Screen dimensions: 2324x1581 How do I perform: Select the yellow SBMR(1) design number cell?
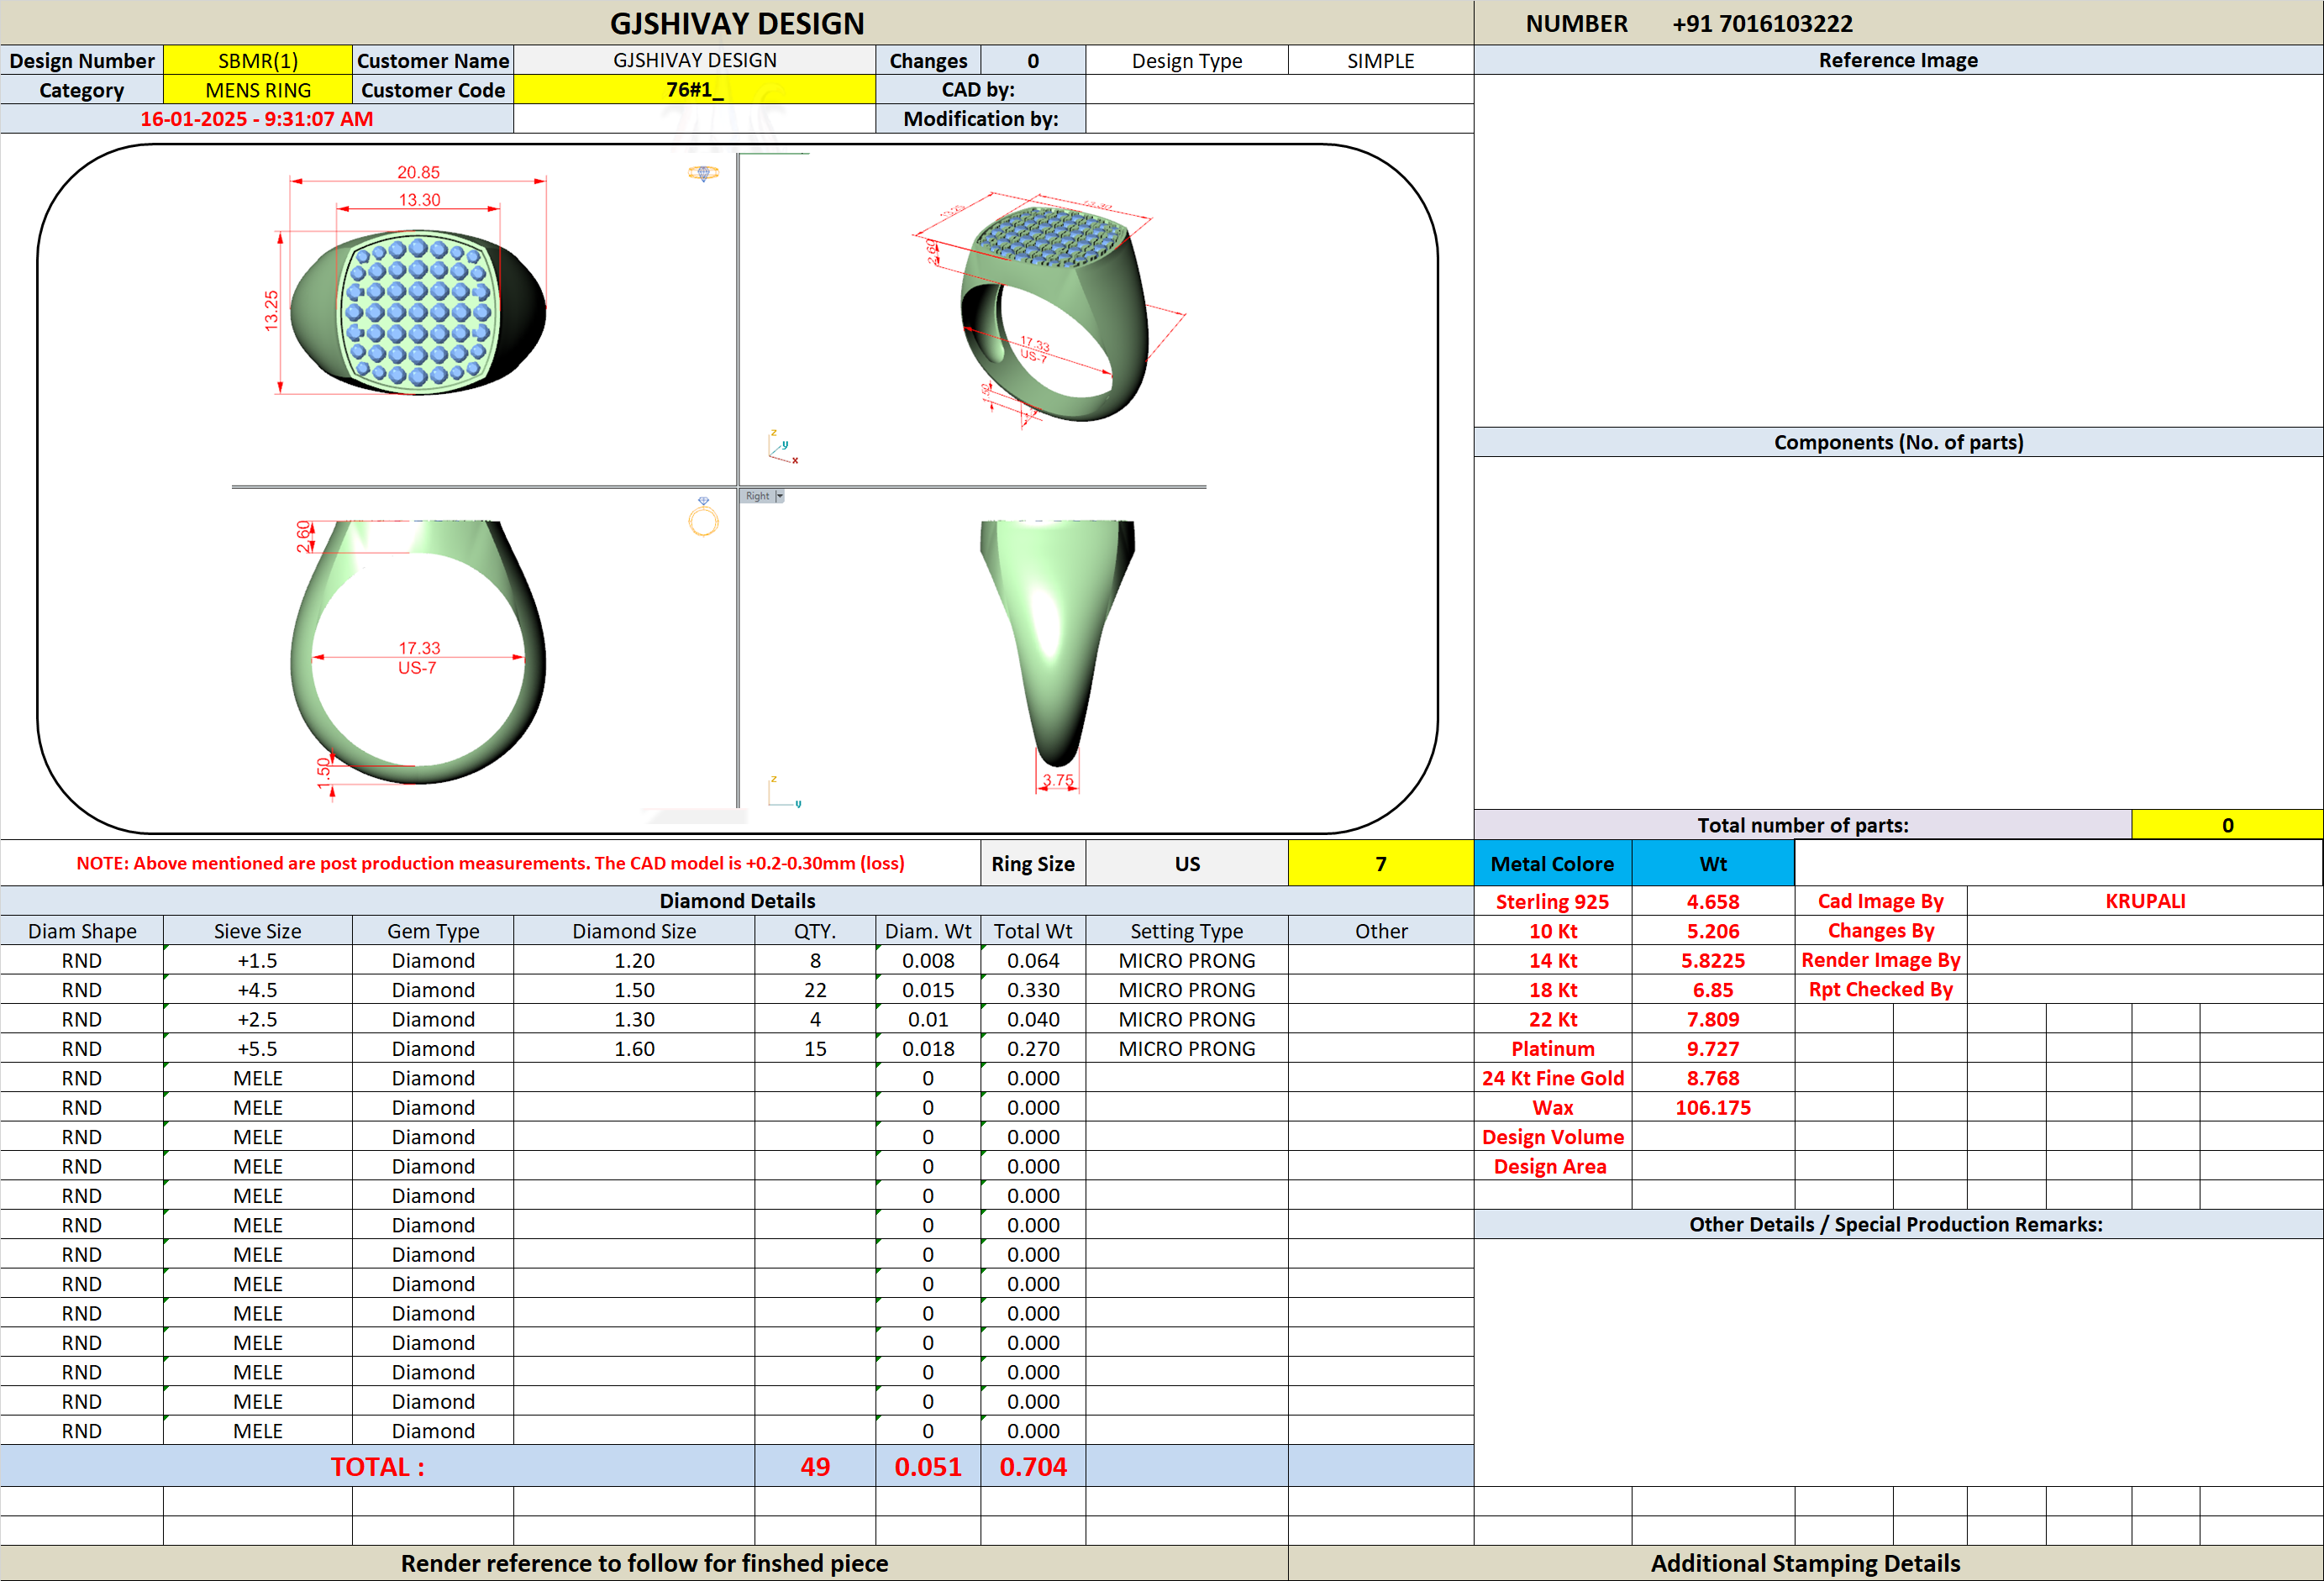[258, 60]
